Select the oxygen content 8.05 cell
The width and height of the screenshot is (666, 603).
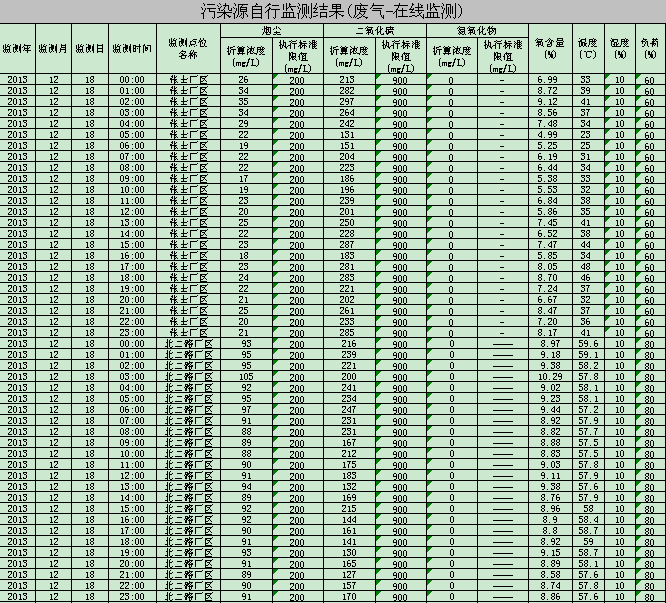(550, 267)
